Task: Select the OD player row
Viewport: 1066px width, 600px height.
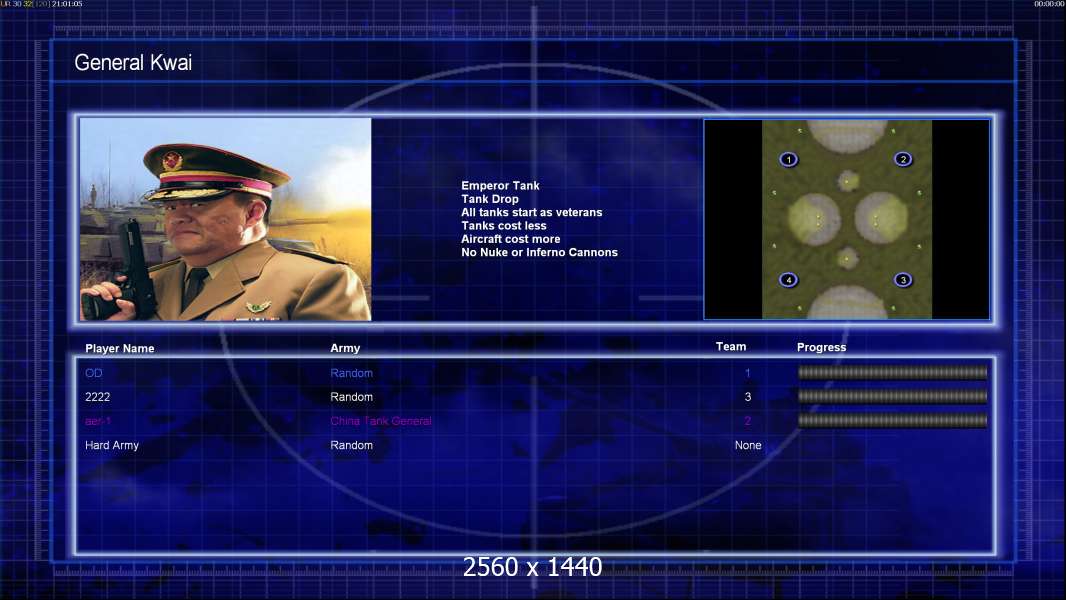Action: click(x=536, y=373)
